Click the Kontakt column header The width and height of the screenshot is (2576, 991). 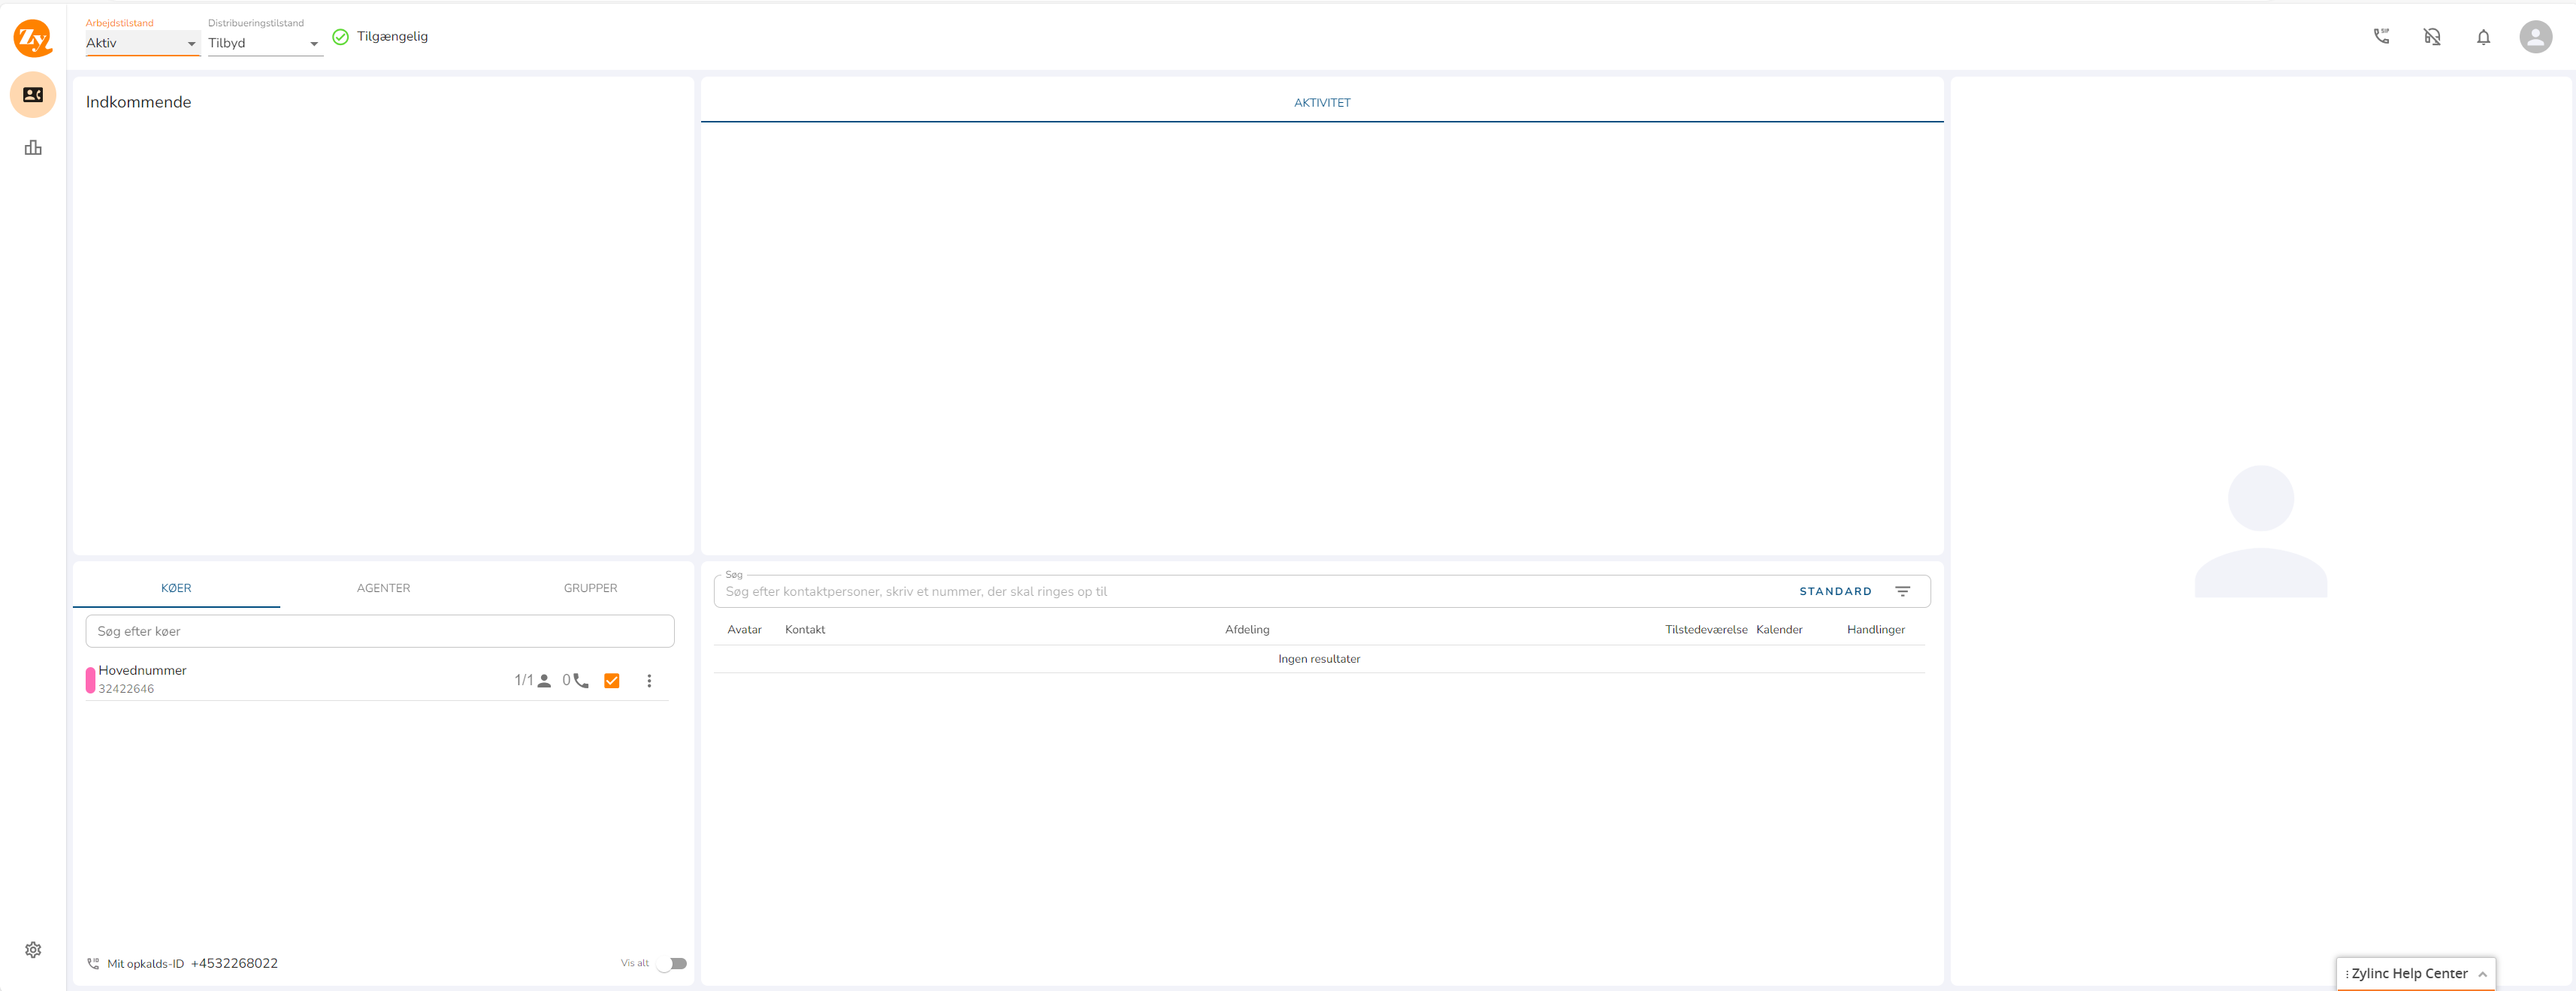805,630
